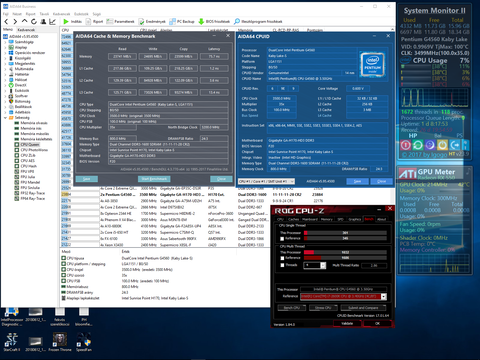Image resolution: width=480 pixels, height=360 pixels.
Task: Click the user silhouette icon in AIDA64 toolbar
Action: (x=43, y=22)
